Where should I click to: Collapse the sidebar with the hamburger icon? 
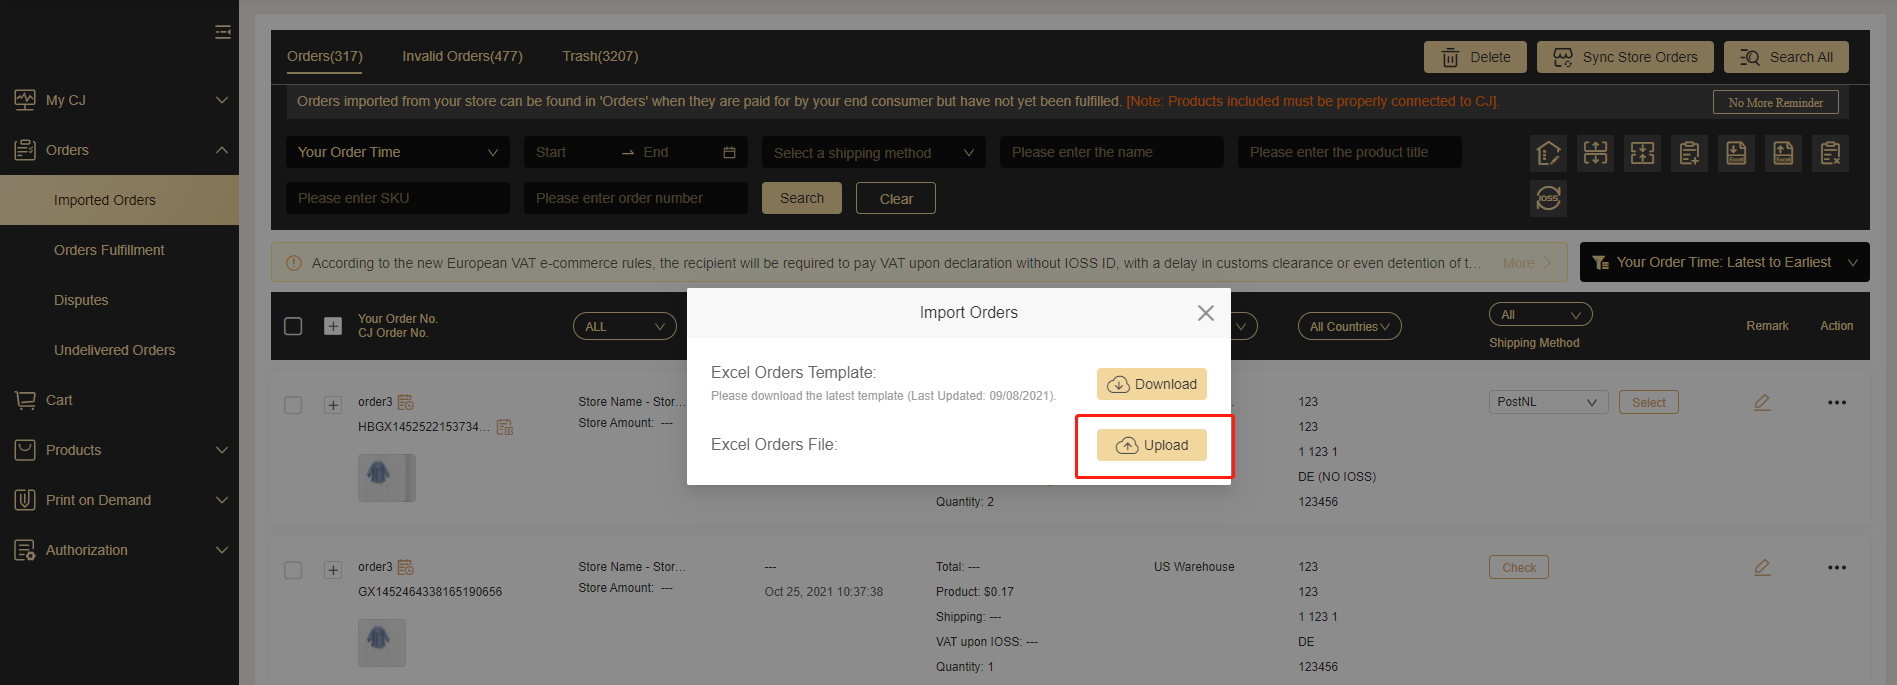point(222,32)
